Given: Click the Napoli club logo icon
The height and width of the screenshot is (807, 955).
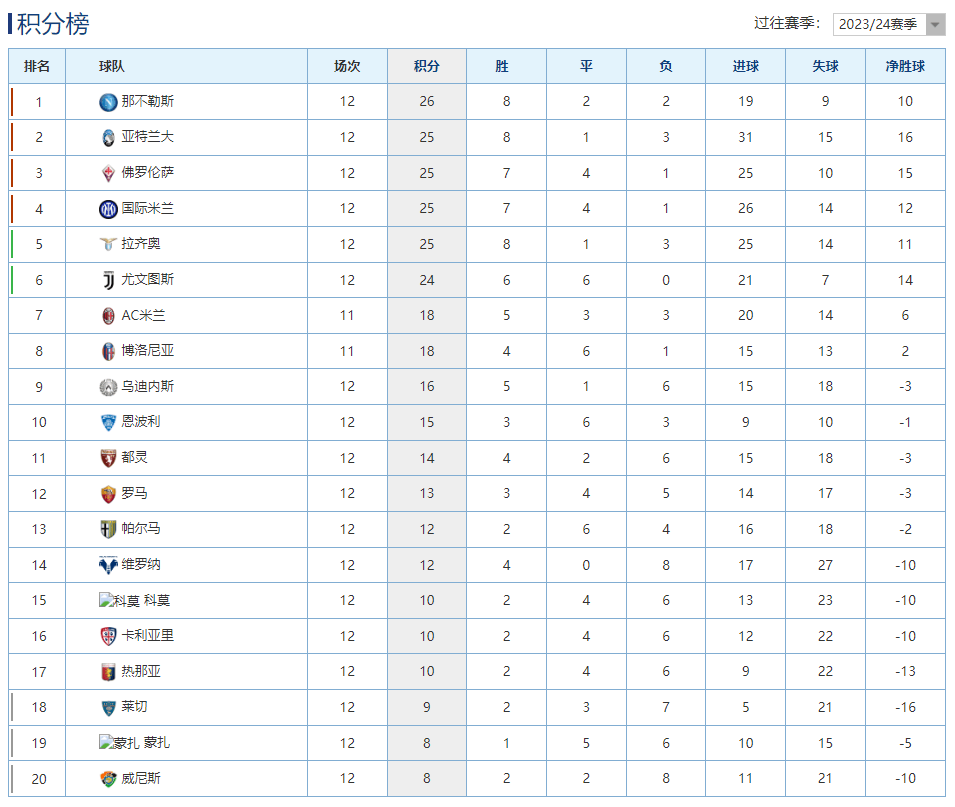Looking at the screenshot, I should [108, 102].
